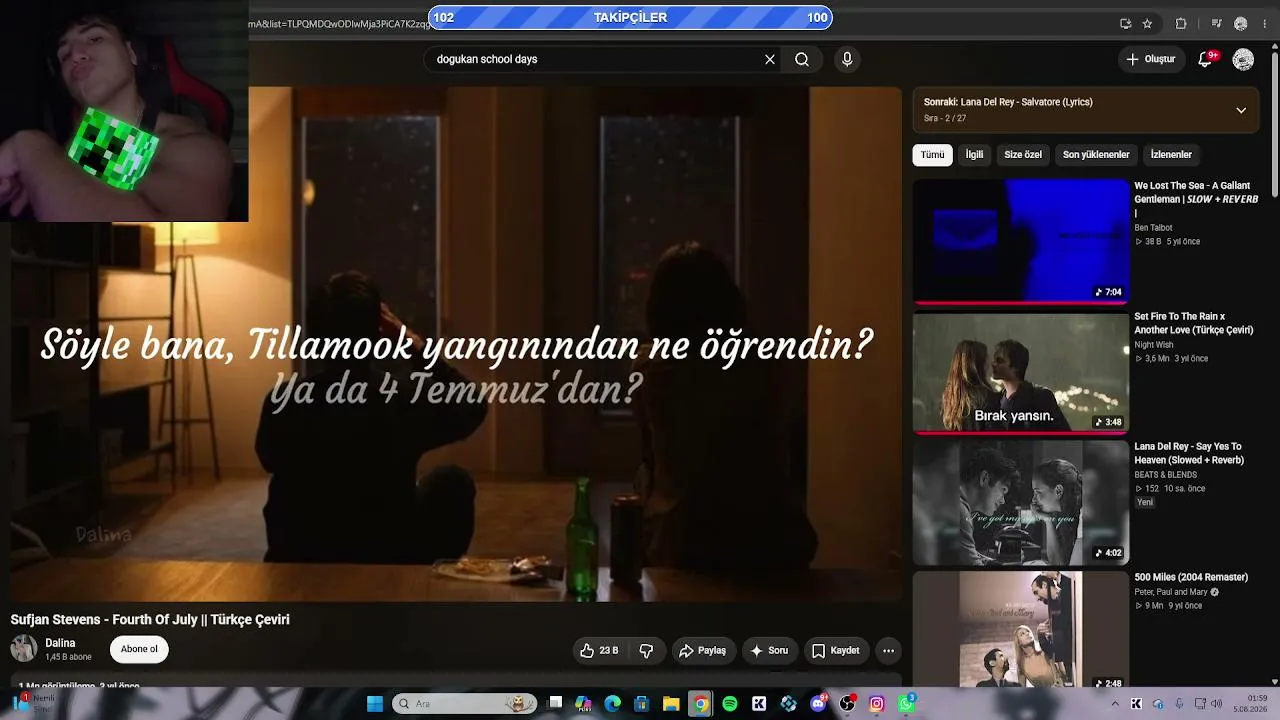Open Chrome extensions puzzle icon
1280x720 pixels.
tap(1181, 24)
